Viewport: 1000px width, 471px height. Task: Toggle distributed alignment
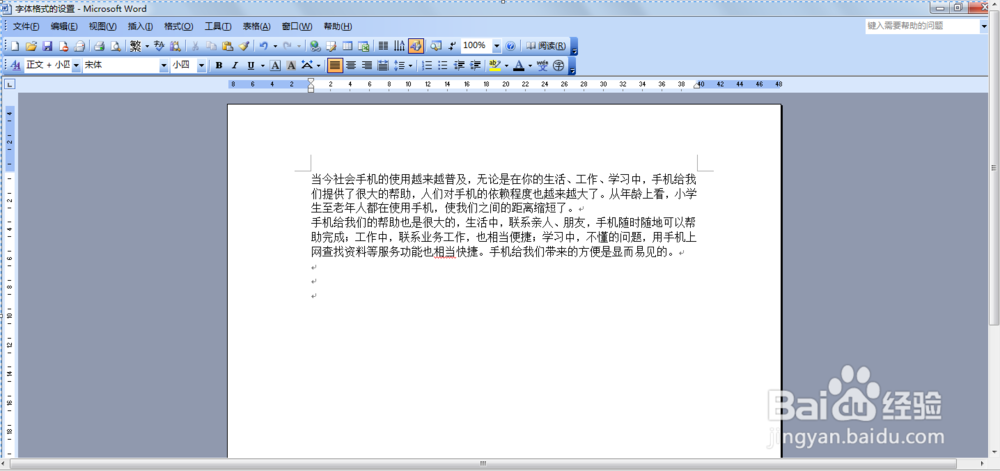pyautogui.click(x=383, y=65)
